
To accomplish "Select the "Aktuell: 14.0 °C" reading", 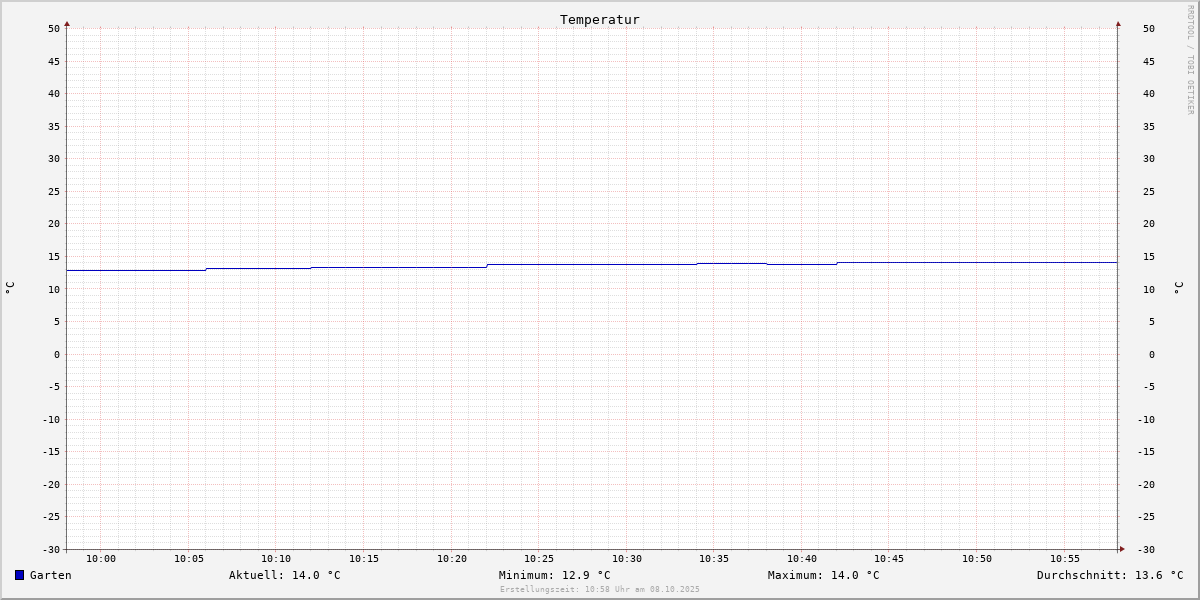I will coord(285,575).
